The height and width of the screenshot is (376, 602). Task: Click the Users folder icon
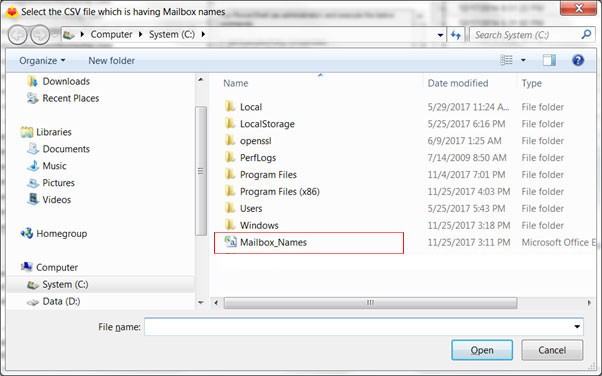coord(230,208)
